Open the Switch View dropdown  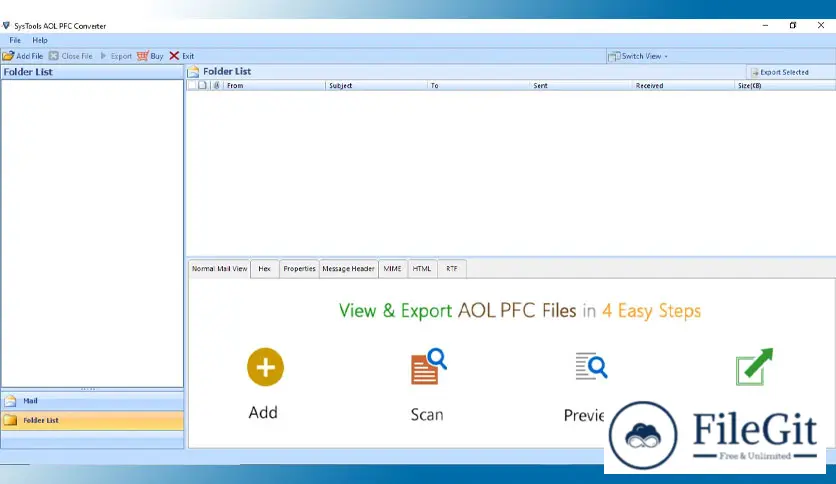point(638,56)
